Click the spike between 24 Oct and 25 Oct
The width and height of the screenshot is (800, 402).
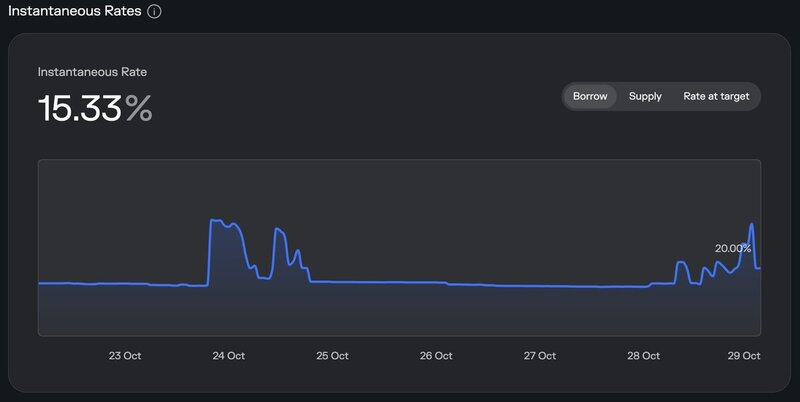(x=279, y=231)
